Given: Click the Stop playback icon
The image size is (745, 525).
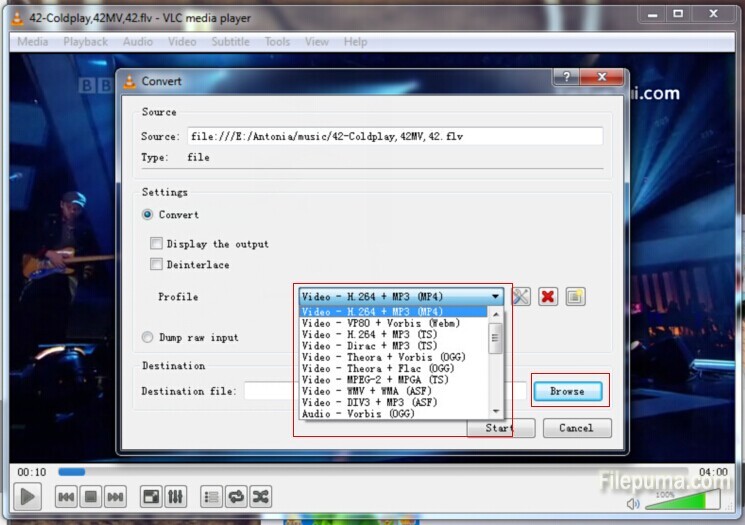Looking at the screenshot, I should (x=90, y=496).
